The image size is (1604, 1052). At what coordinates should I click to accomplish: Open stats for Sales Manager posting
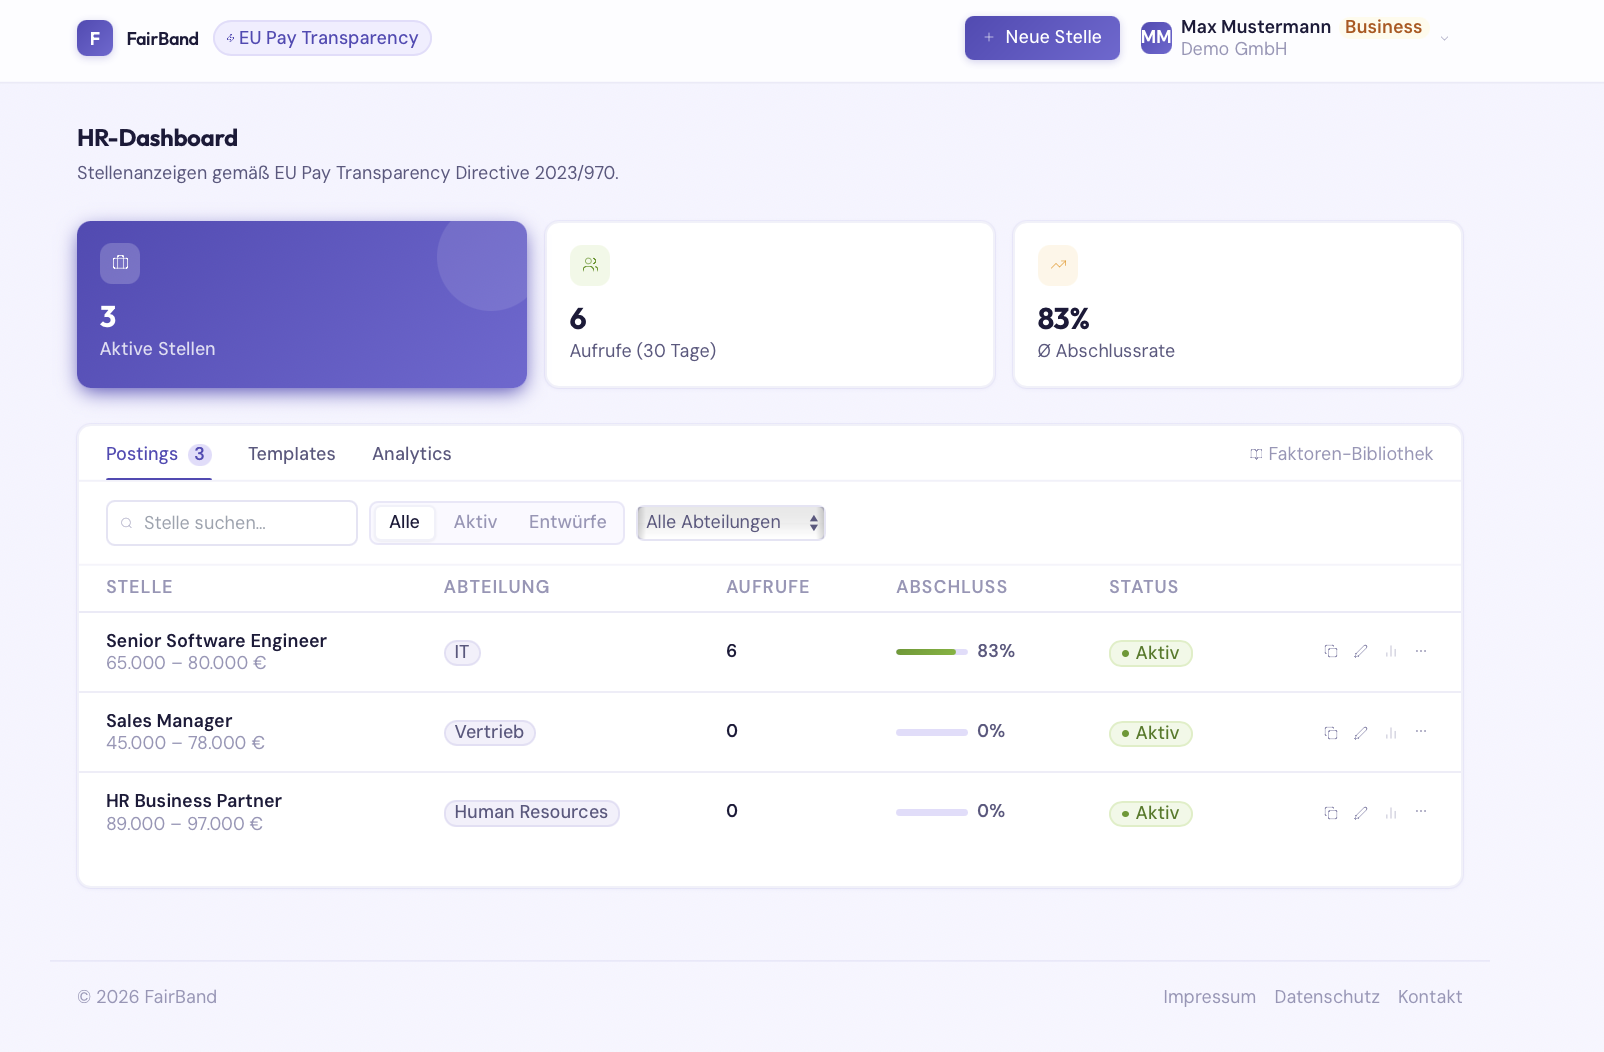point(1391,732)
